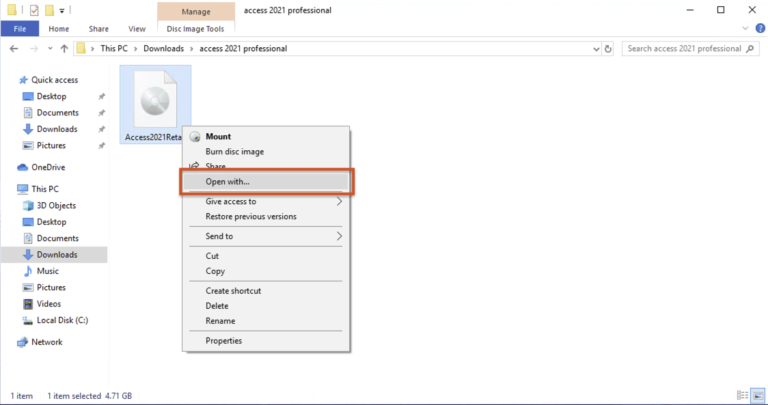Select the Manage contextual tab

point(196,11)
